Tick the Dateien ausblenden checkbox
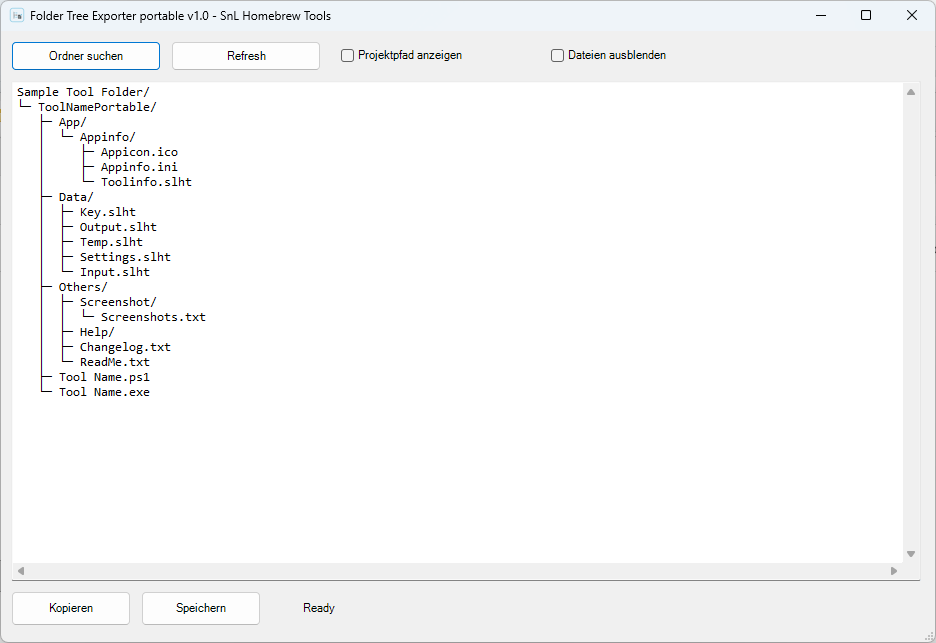 [557, 56]
